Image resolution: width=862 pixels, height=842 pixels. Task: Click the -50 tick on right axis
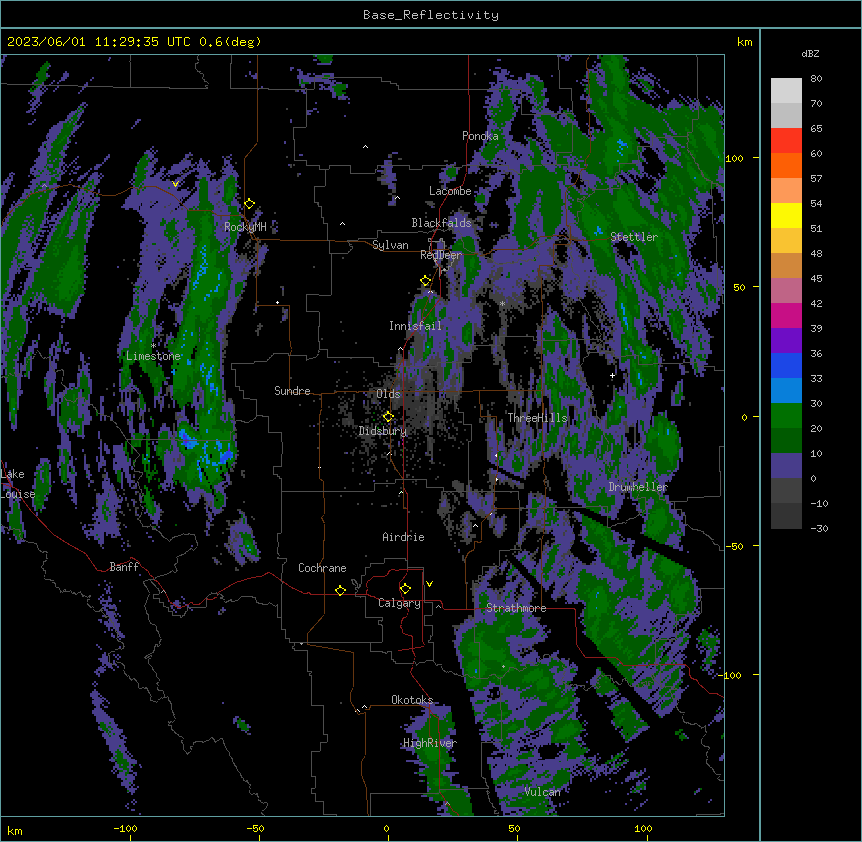(x=734, y=546)
